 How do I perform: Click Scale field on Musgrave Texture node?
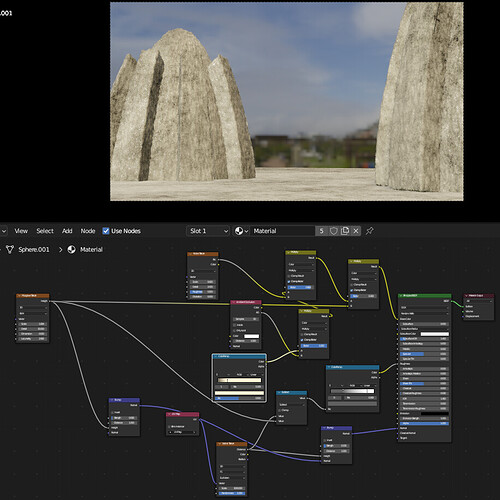coord(32,324)
